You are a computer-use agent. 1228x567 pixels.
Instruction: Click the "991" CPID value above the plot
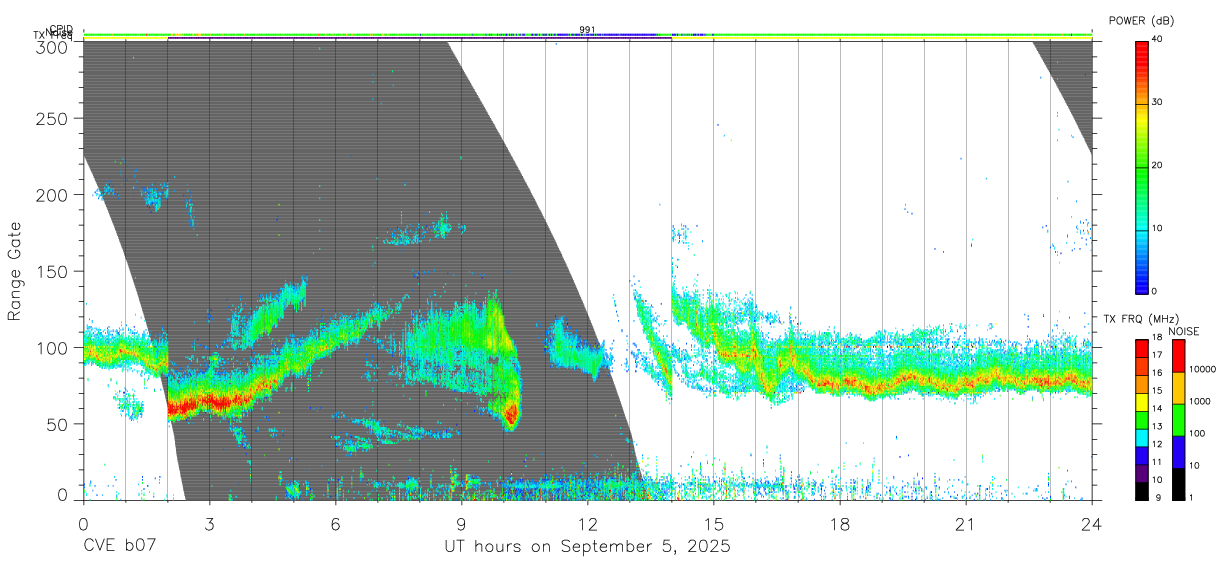click(587, 30)
